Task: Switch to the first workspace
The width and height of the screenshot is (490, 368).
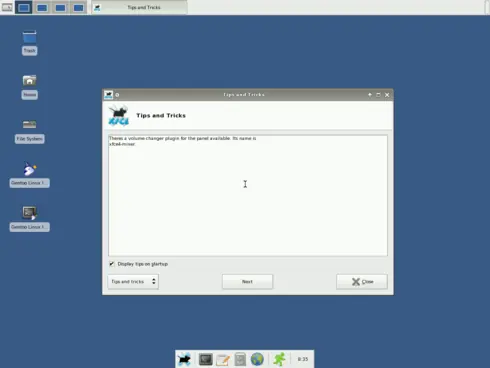Action: click(24, 7)
